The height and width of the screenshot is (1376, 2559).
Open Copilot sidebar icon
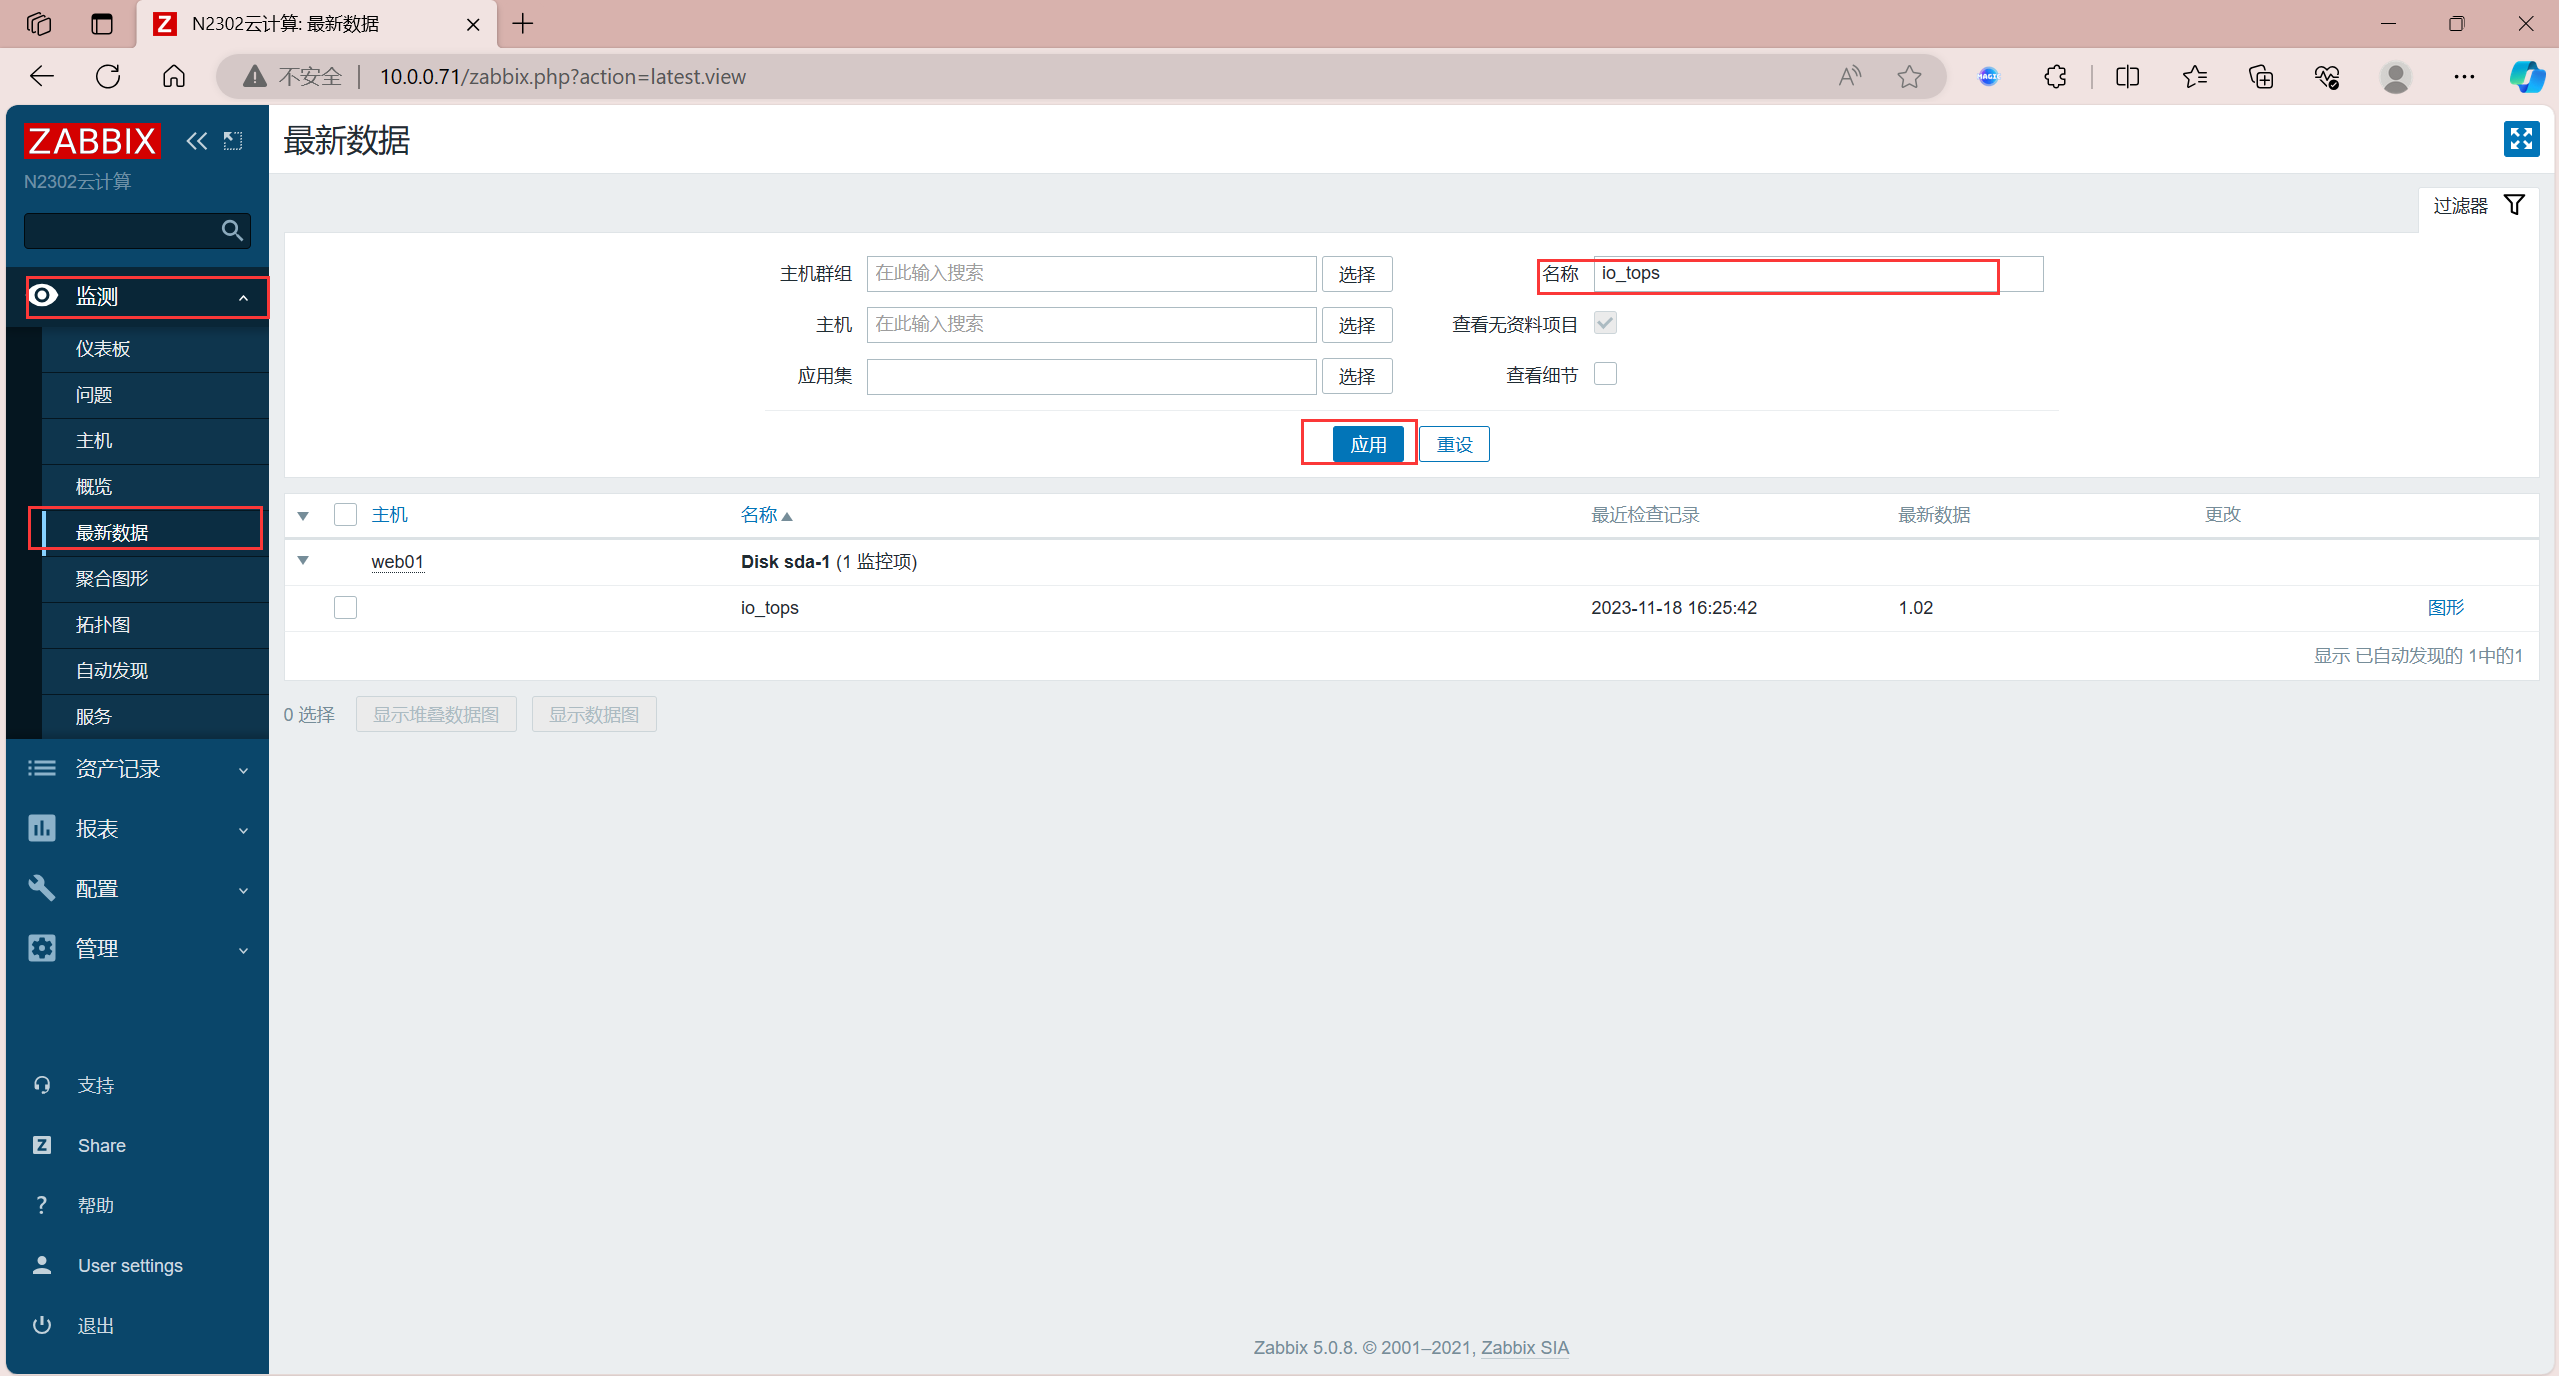click(2527, 76)
